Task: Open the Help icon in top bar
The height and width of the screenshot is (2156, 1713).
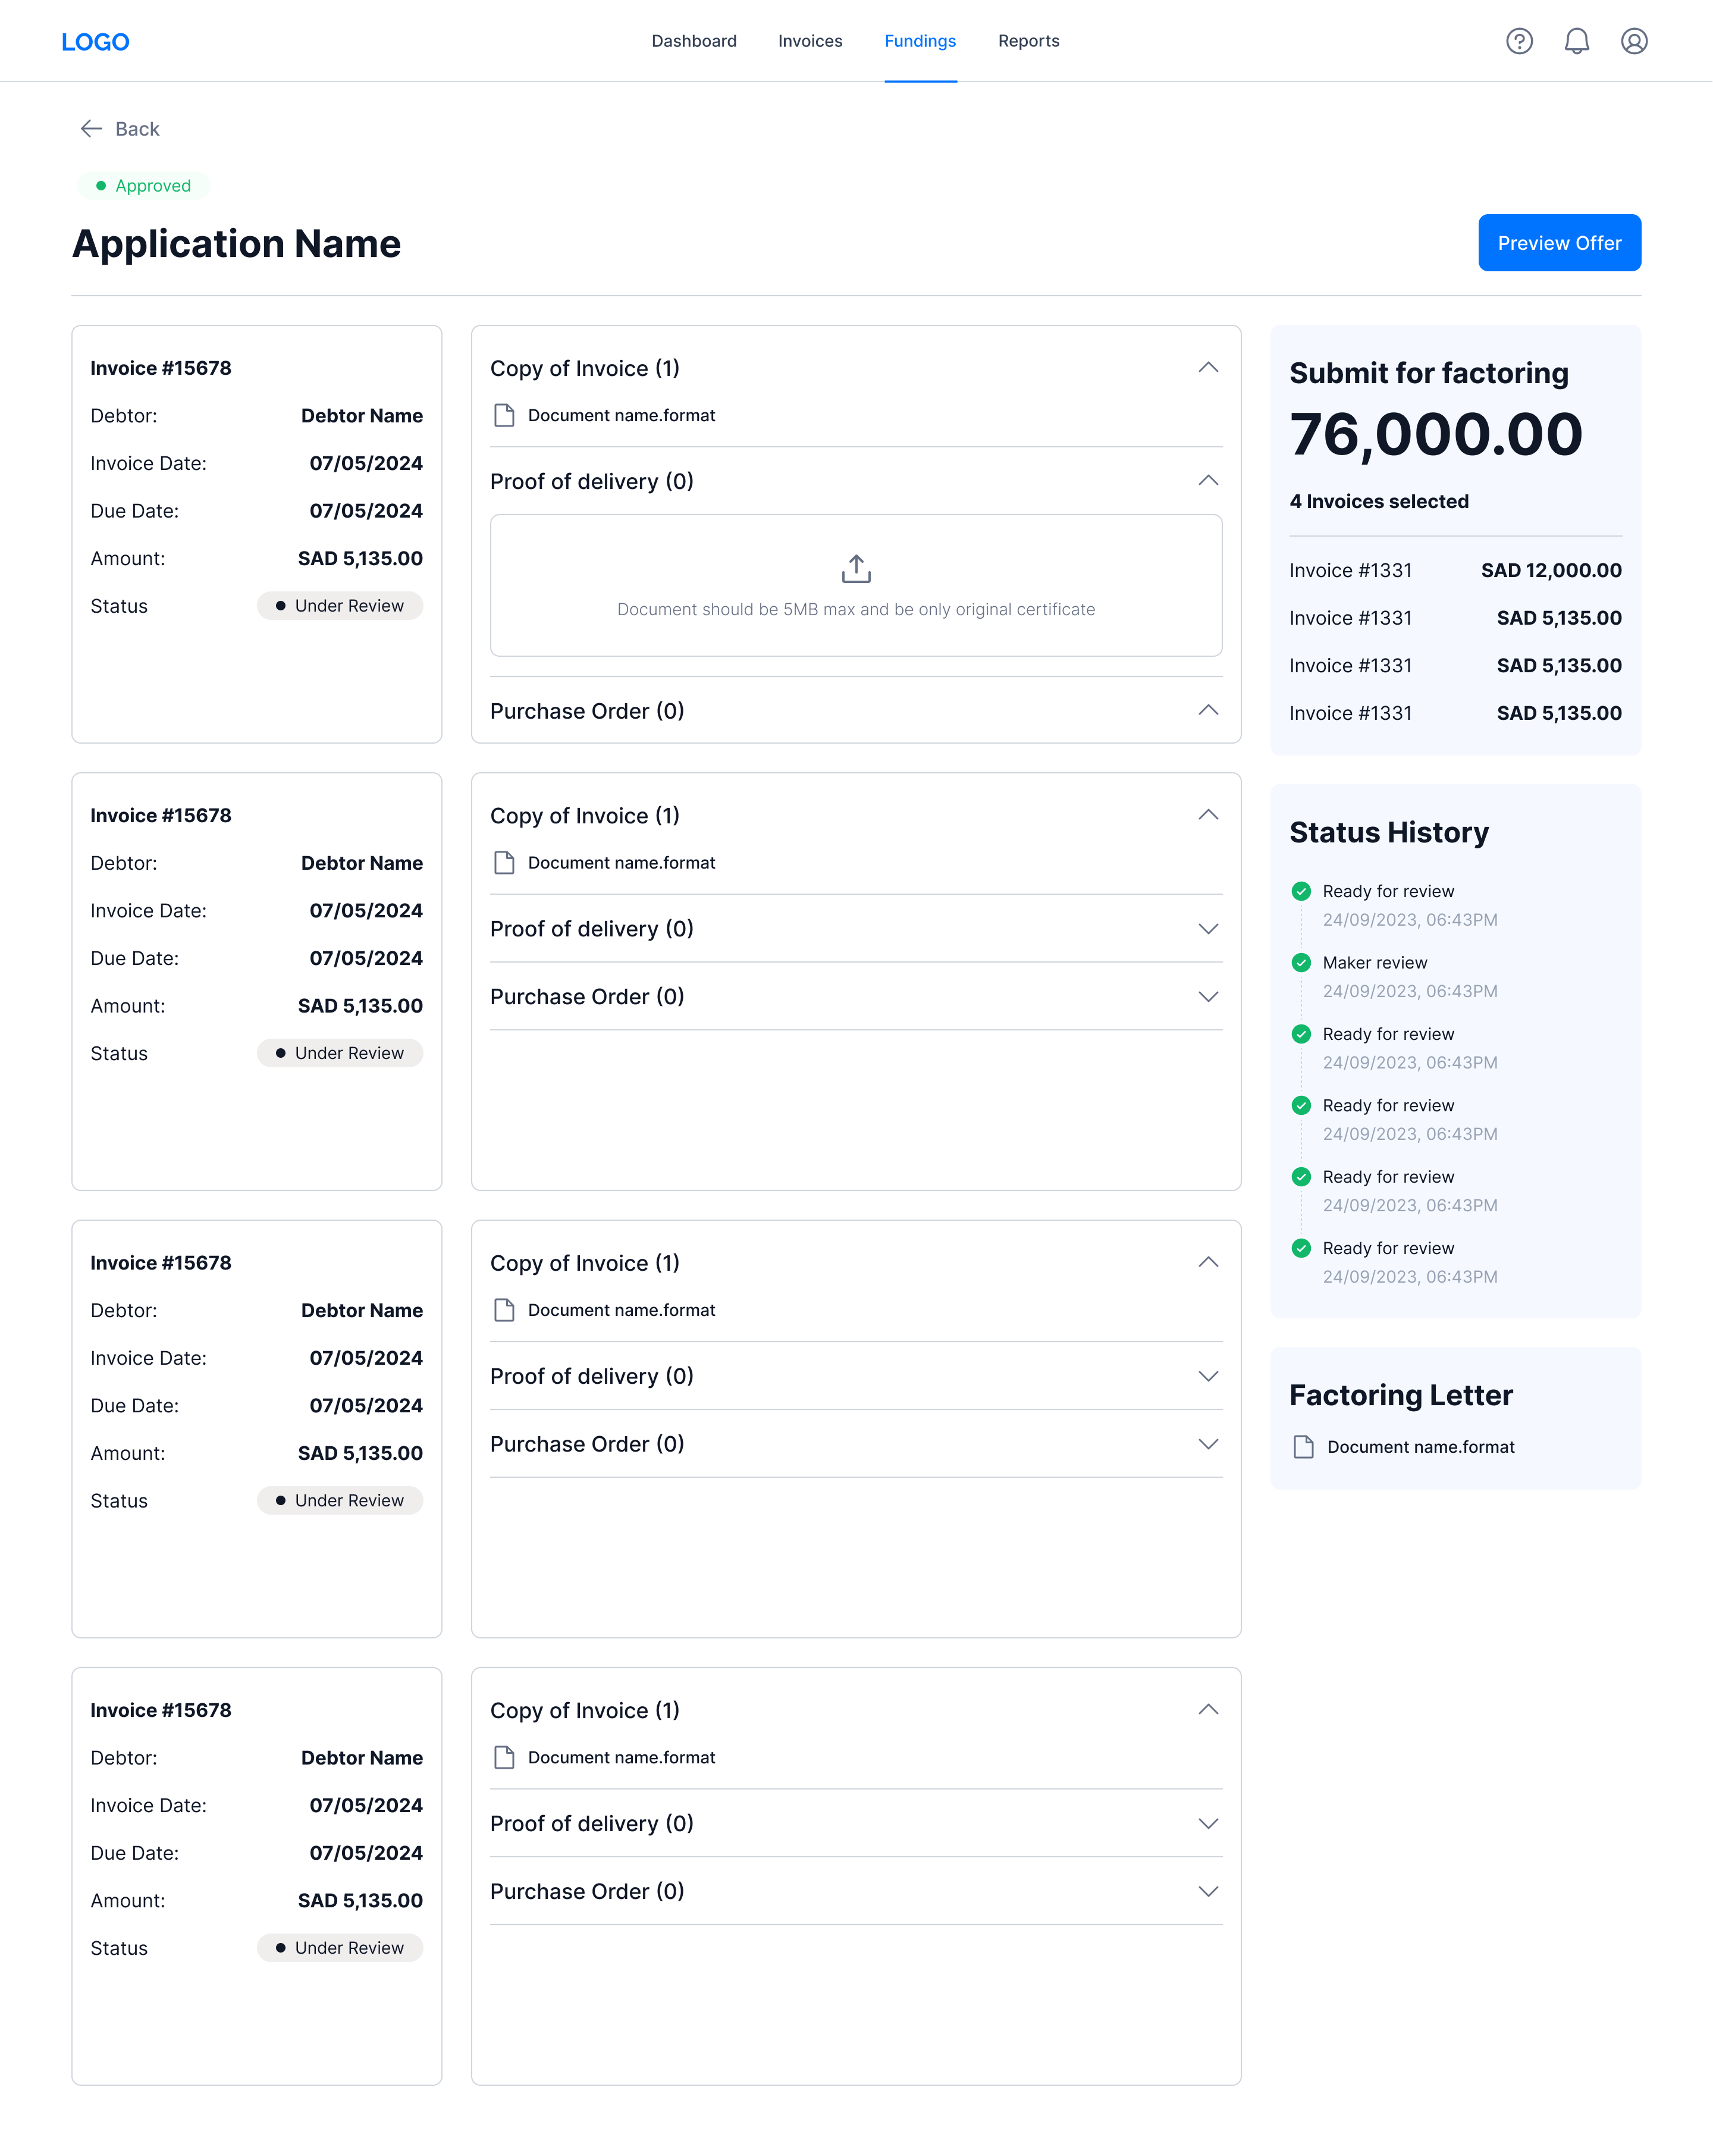Action: click(x=1519, y=41)
